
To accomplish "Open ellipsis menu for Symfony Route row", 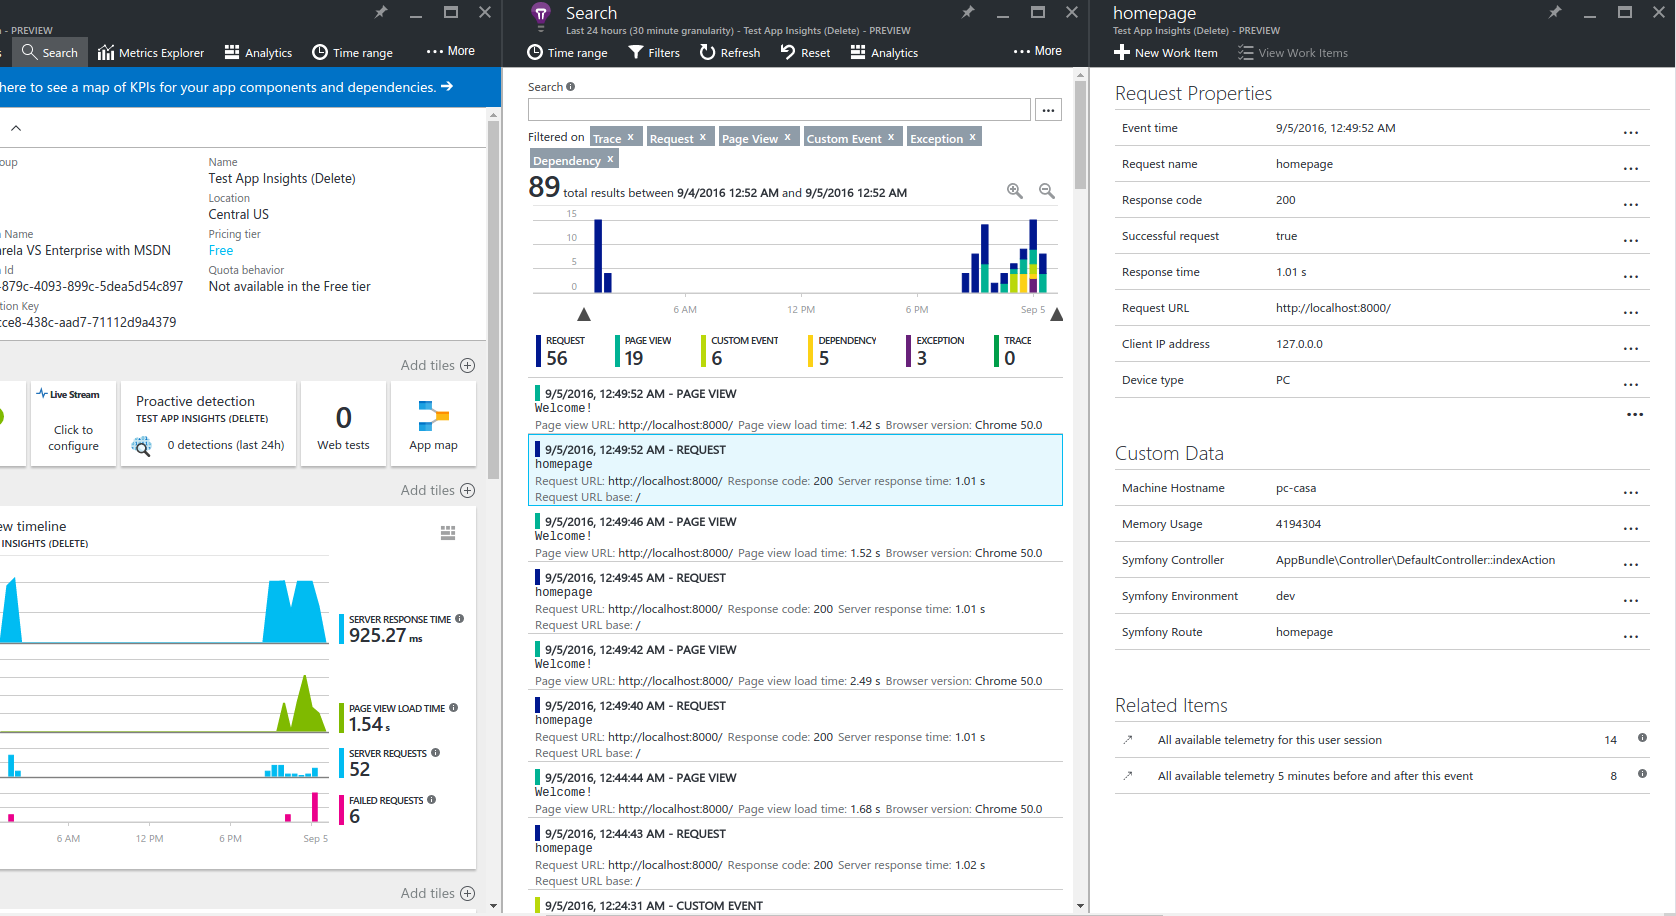I will pyautogui.click(x=1631, y=637).
